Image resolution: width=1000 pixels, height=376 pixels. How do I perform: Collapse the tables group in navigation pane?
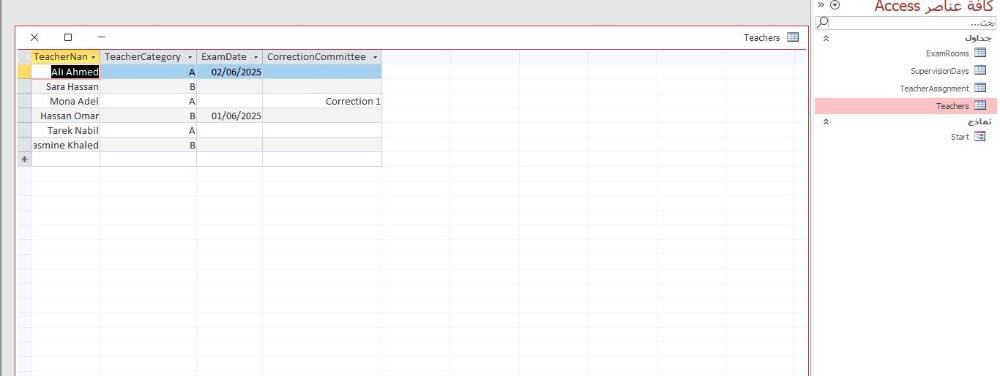(826, 38)
